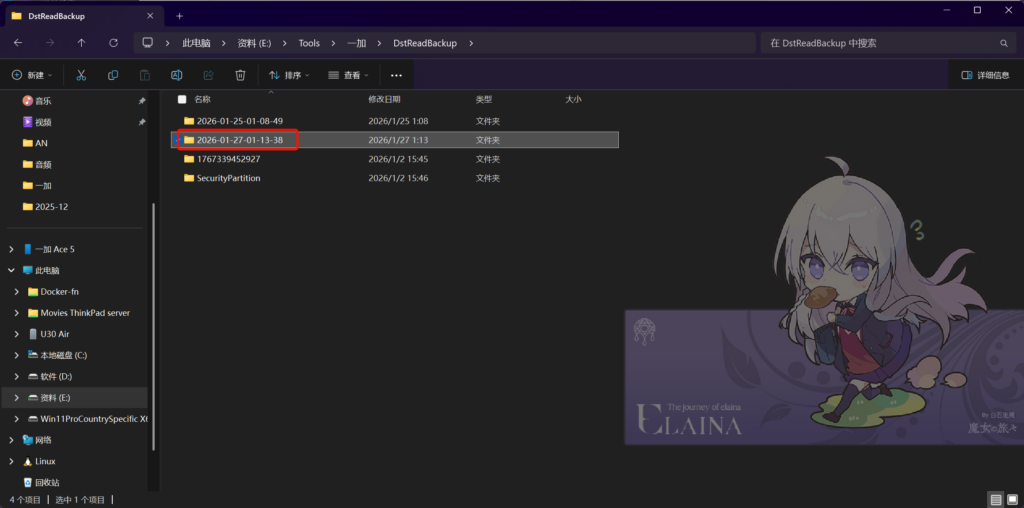Click the Delete trash icon
The width and height of the screenshot is (1024, 508).
click(x=240, y=75)
